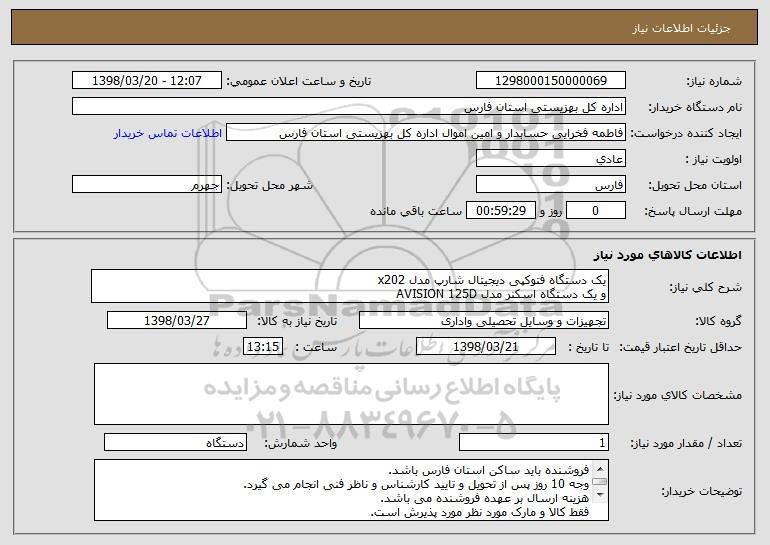Click the page header جزئیات اطلاعات نیاز
This screenshot has height=545, width=770.
(x=681, y=28)
